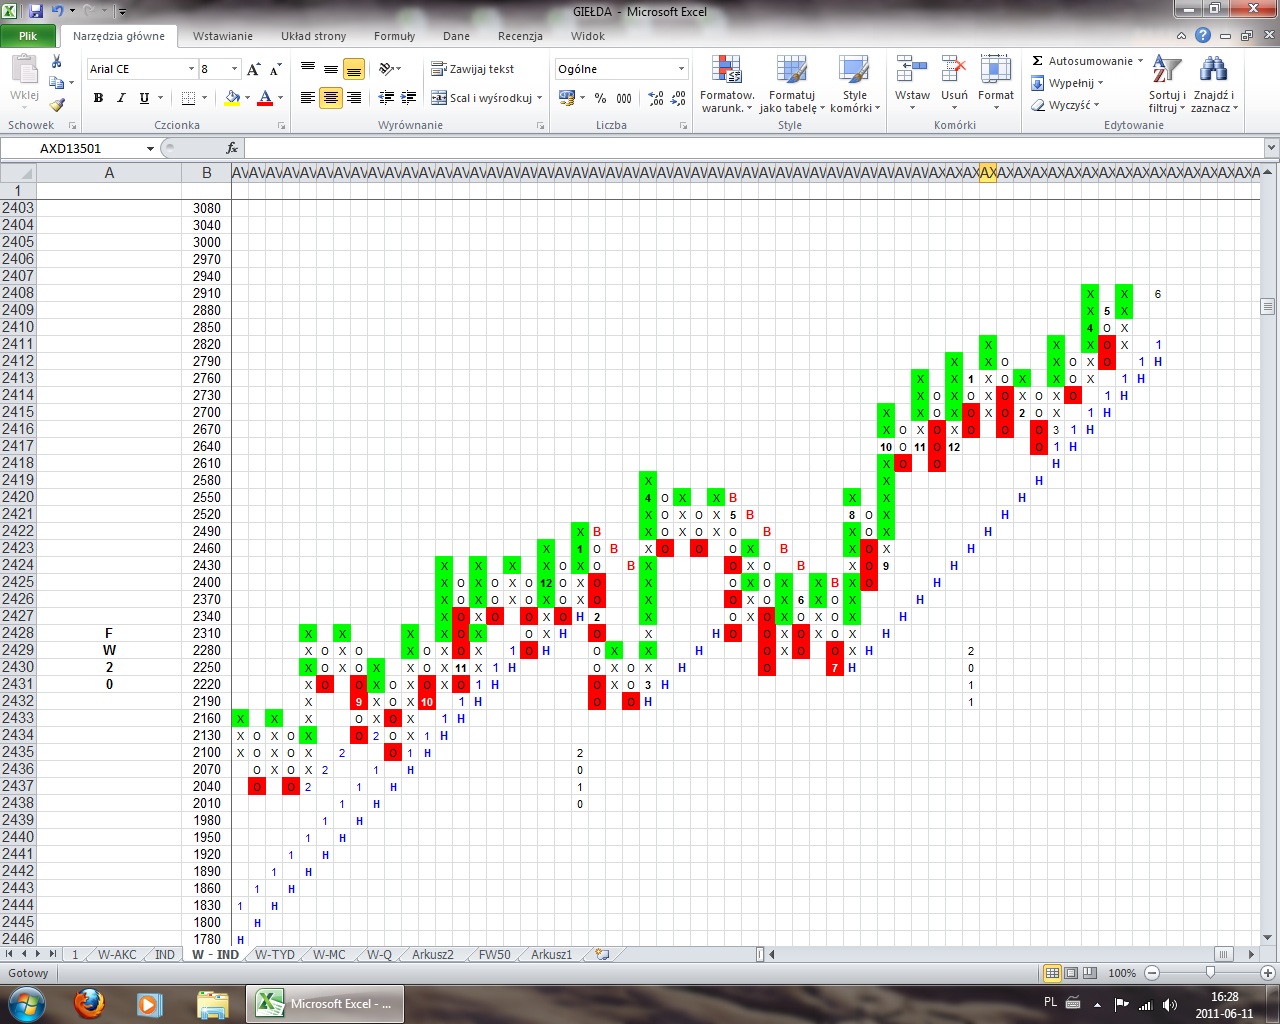
Task: Expand the Name Box dropdown arrow
Action: (x=150, y=148)
